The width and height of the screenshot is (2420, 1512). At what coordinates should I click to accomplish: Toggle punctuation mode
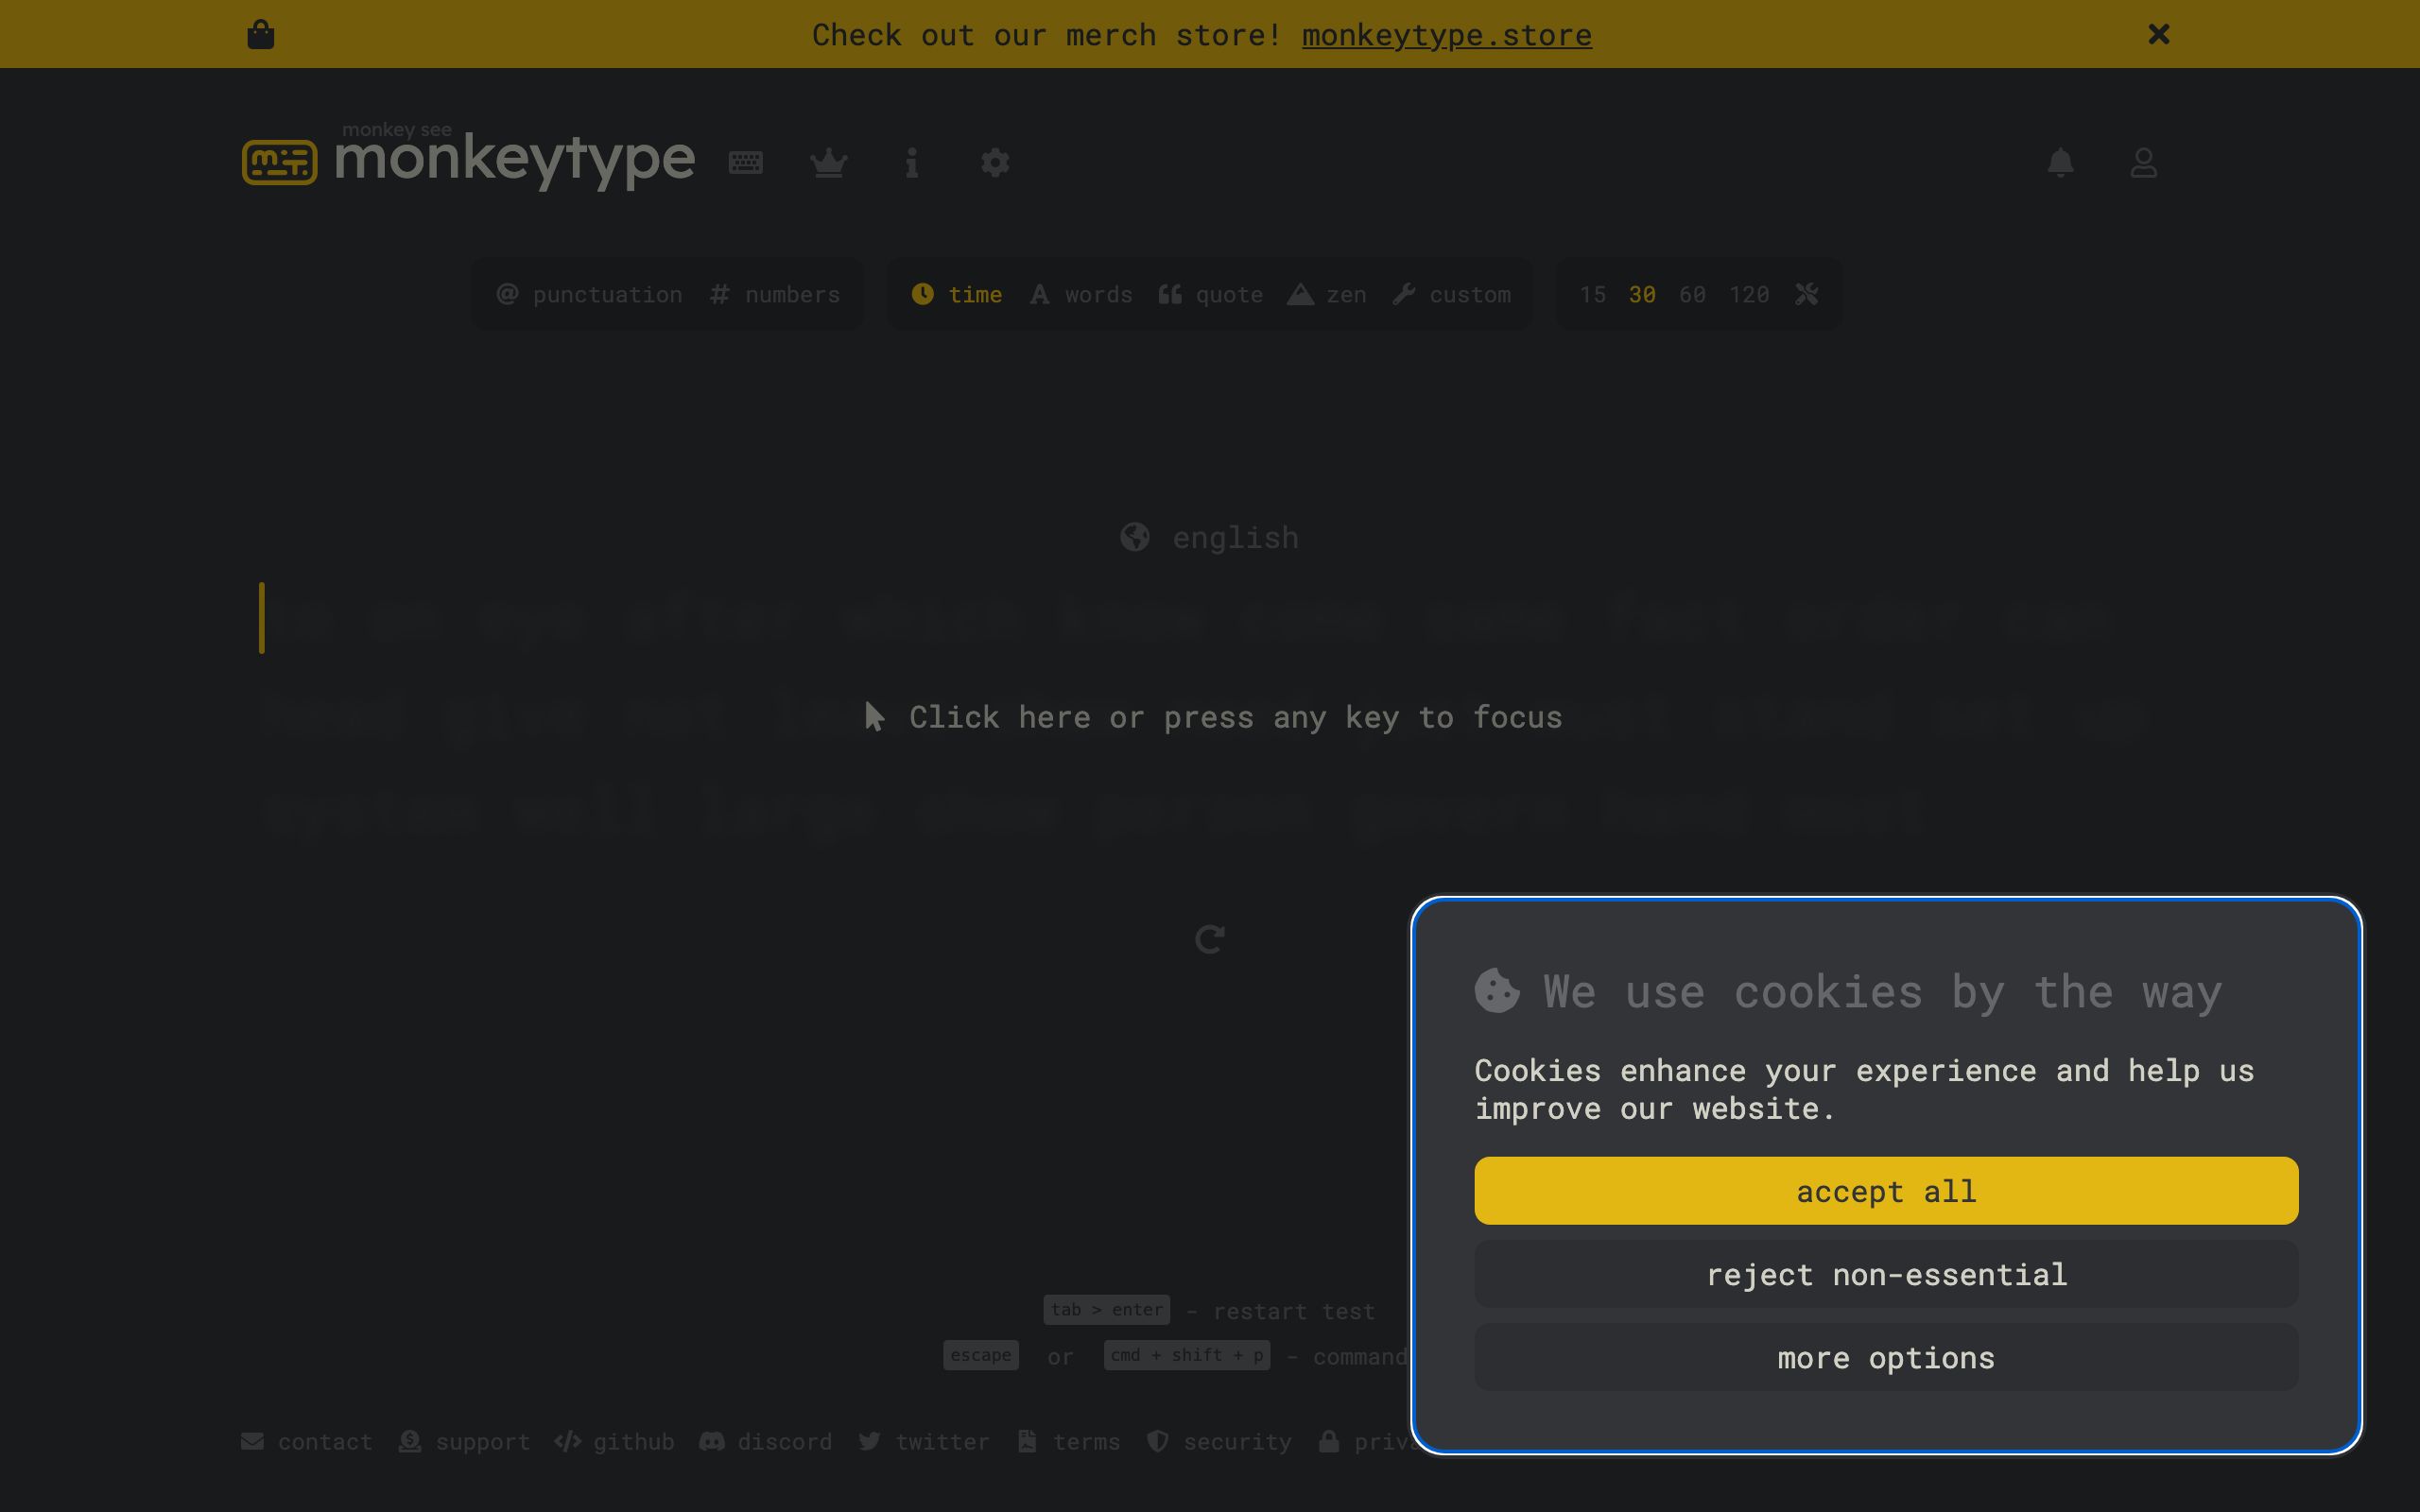pyautogui.click(x=590, y=294)
